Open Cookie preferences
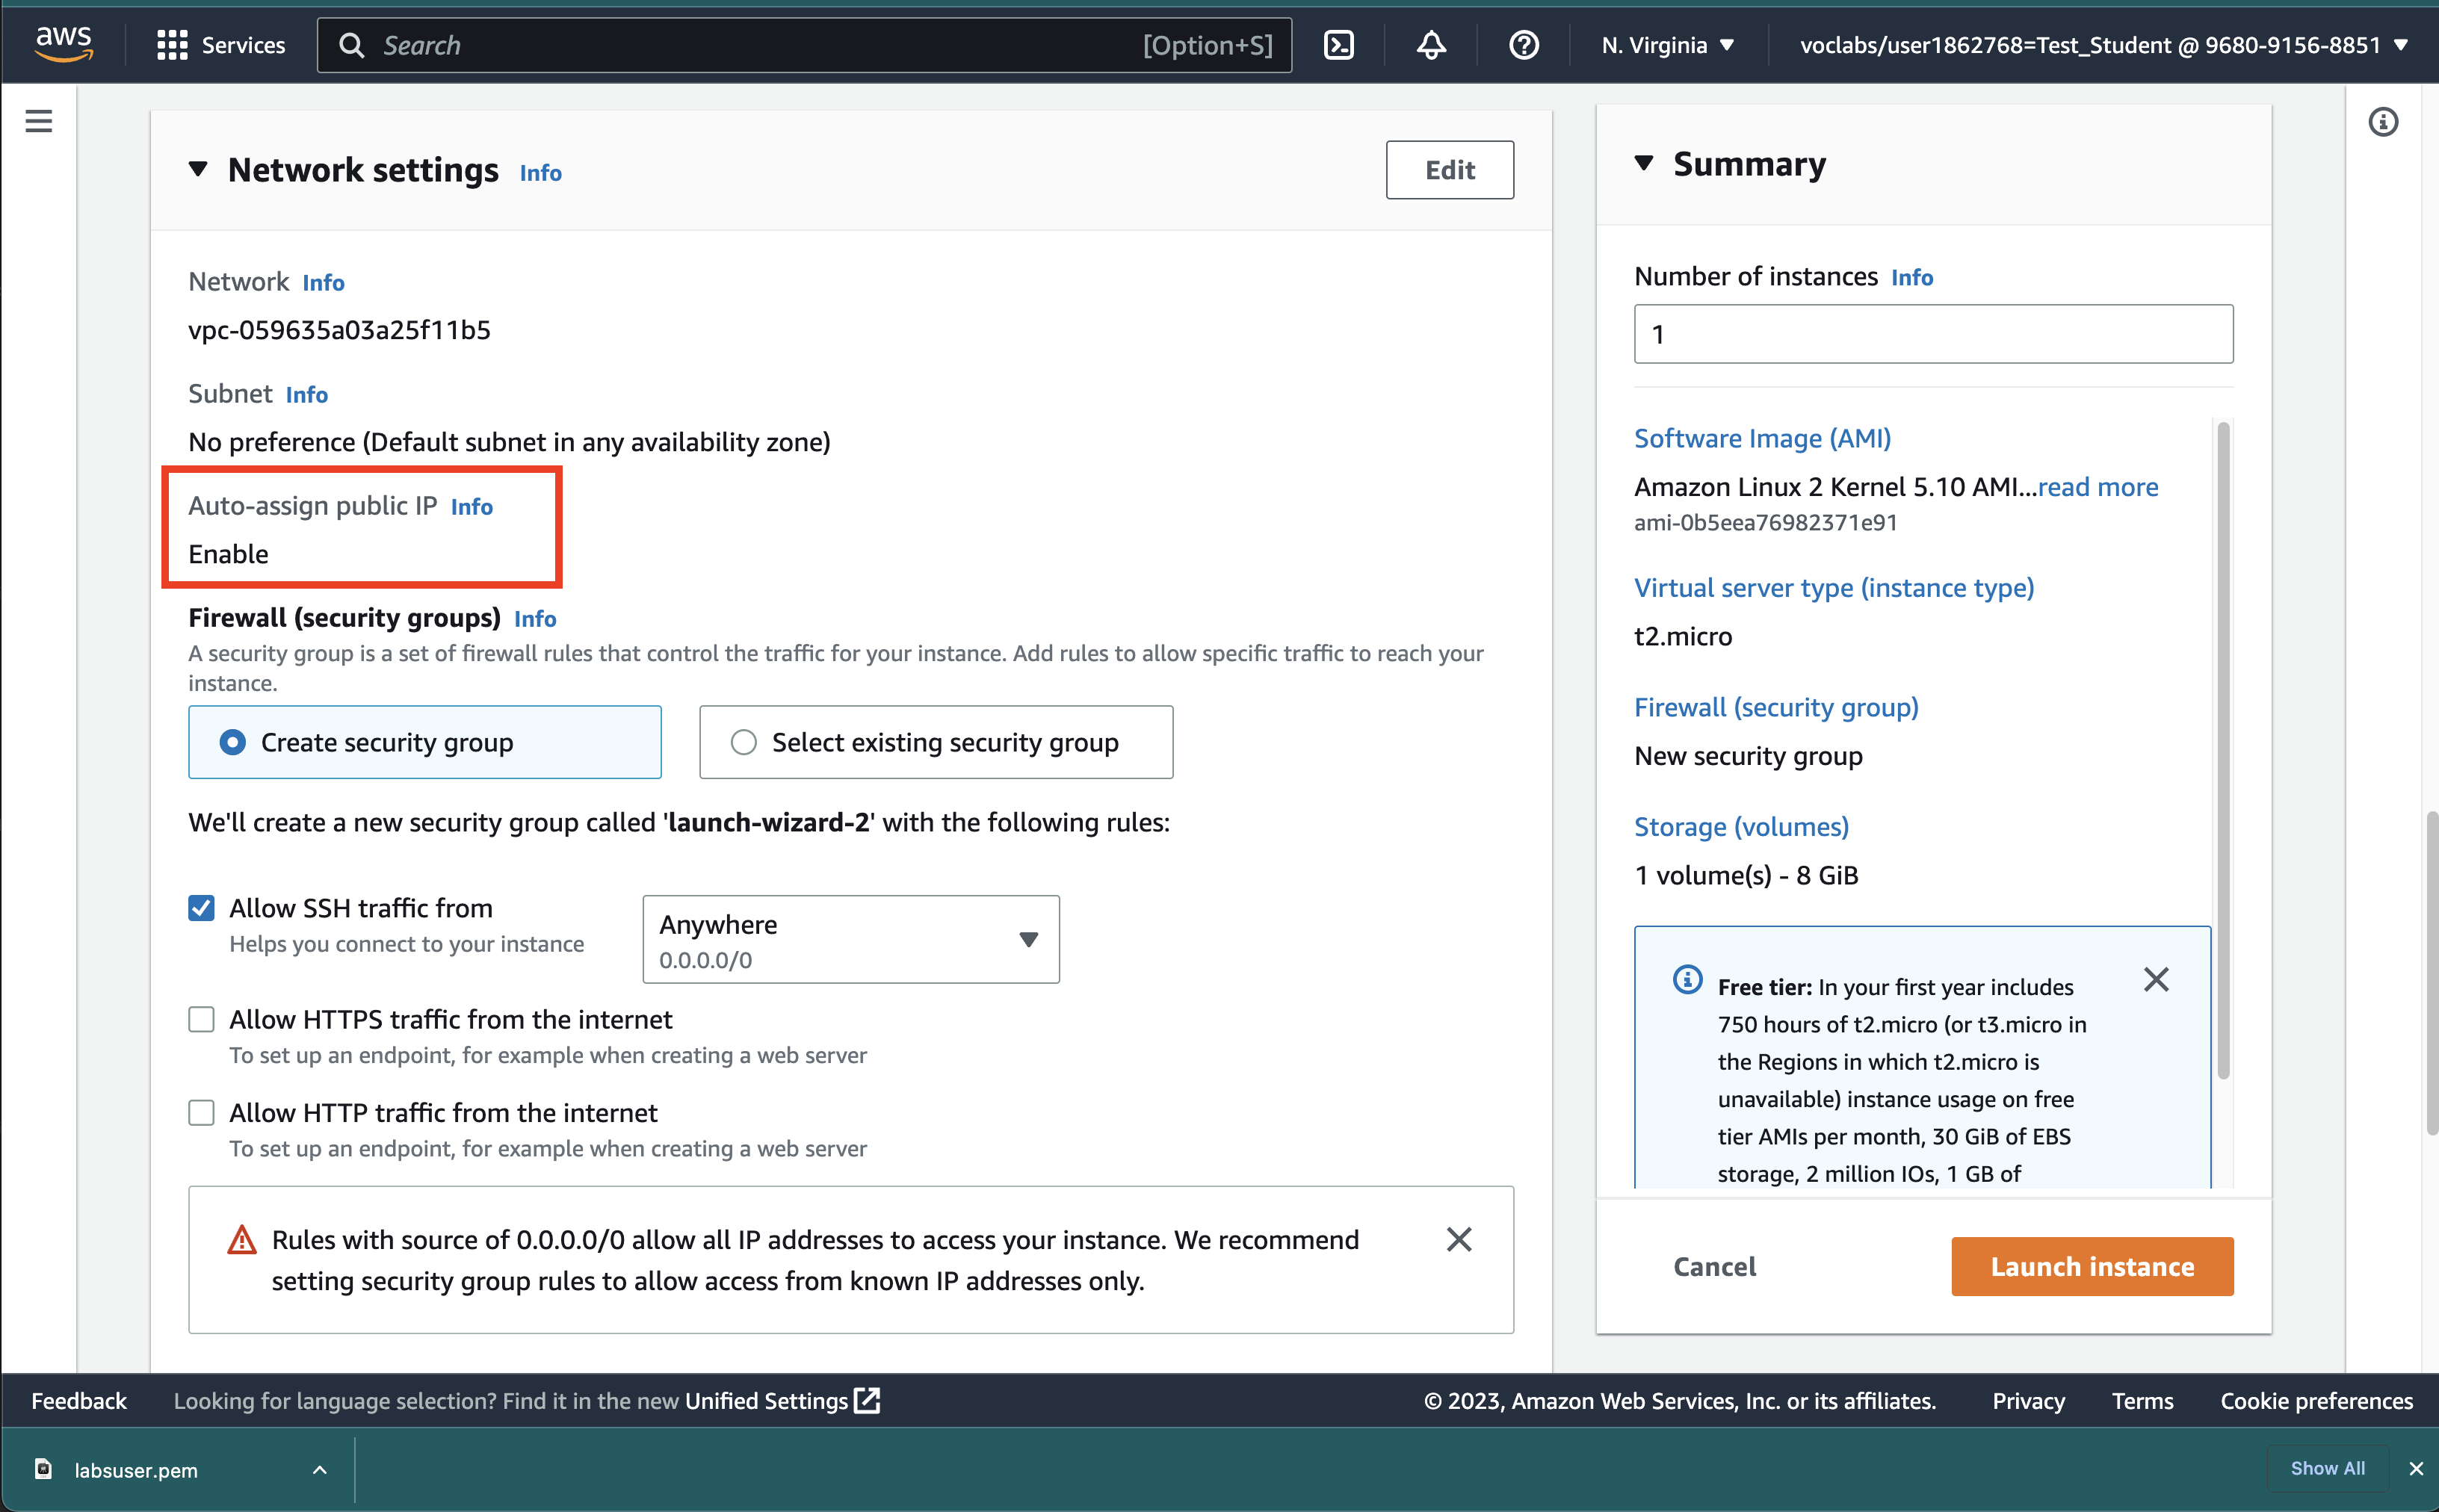The height and width of the screenshot is (1512, 2439). pos(2315,1400)
